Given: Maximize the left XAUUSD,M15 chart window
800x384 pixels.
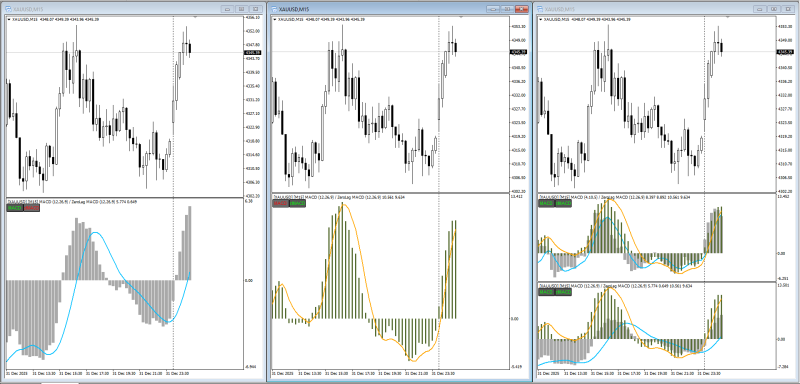Looking at the screenshot, I should click(x=241, y=9).
